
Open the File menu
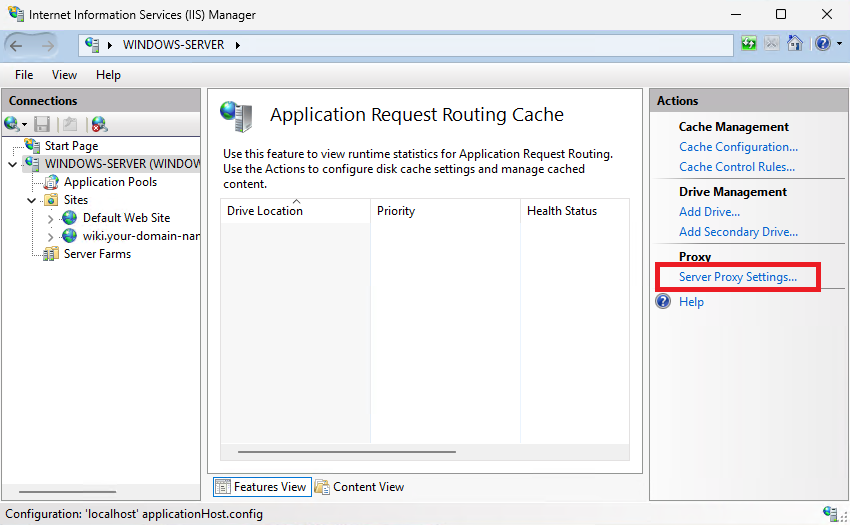[24, 75]
